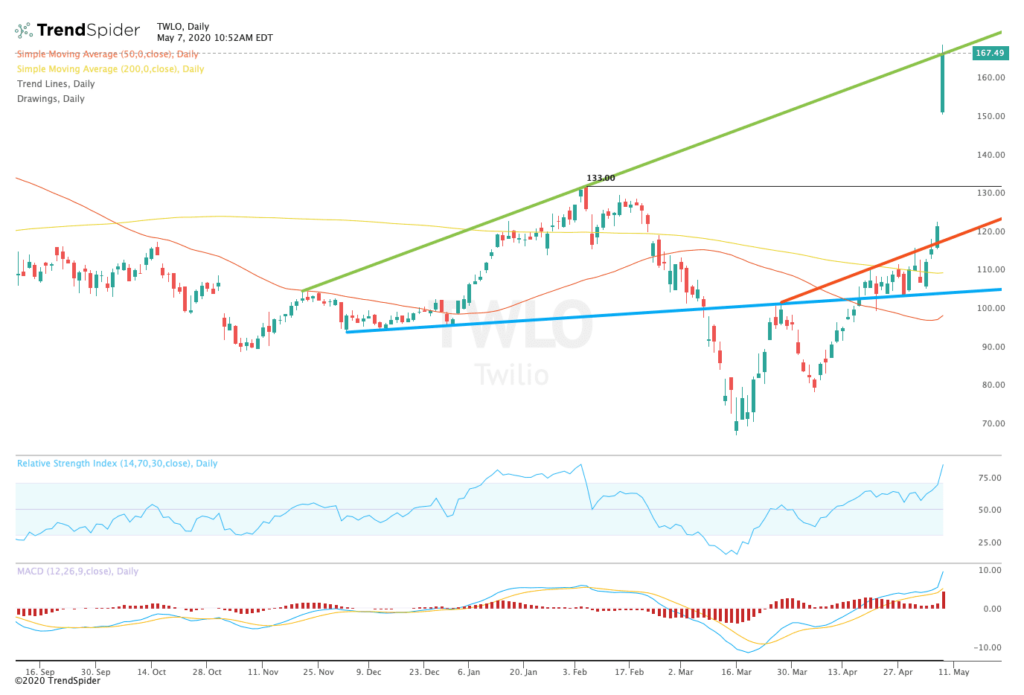Select the Simple Moving Average (50,0,close) legend
Screen dimensions: 1024x695
[108, 54]
